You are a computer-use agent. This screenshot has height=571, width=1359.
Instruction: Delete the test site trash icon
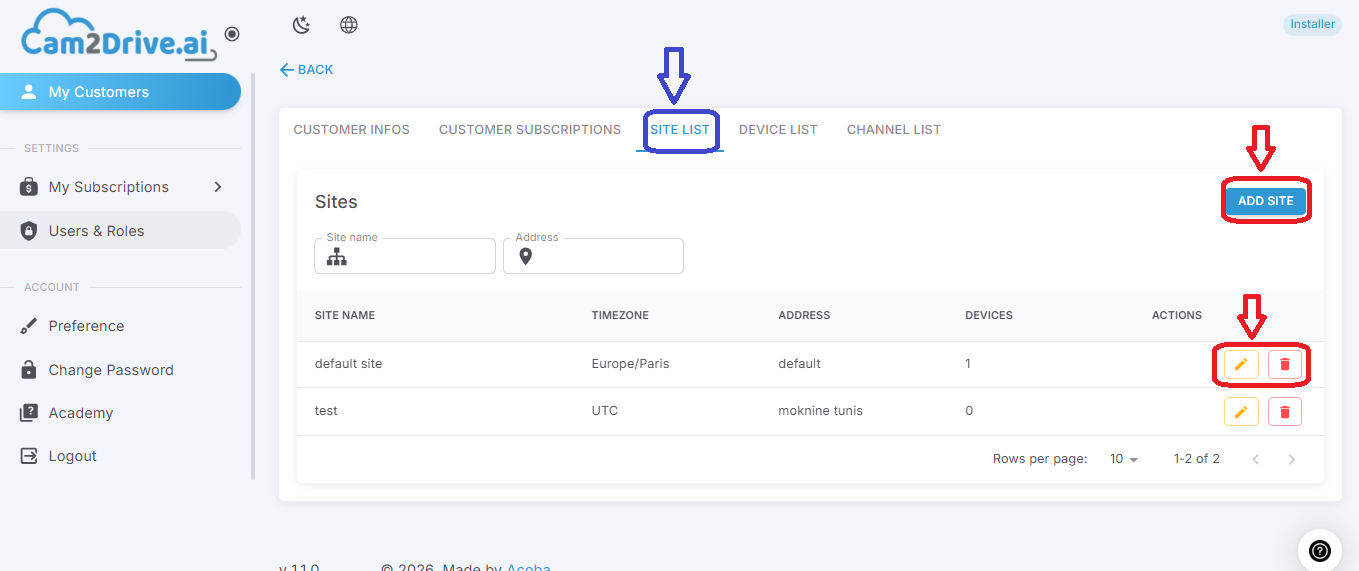pos(1285,411)
